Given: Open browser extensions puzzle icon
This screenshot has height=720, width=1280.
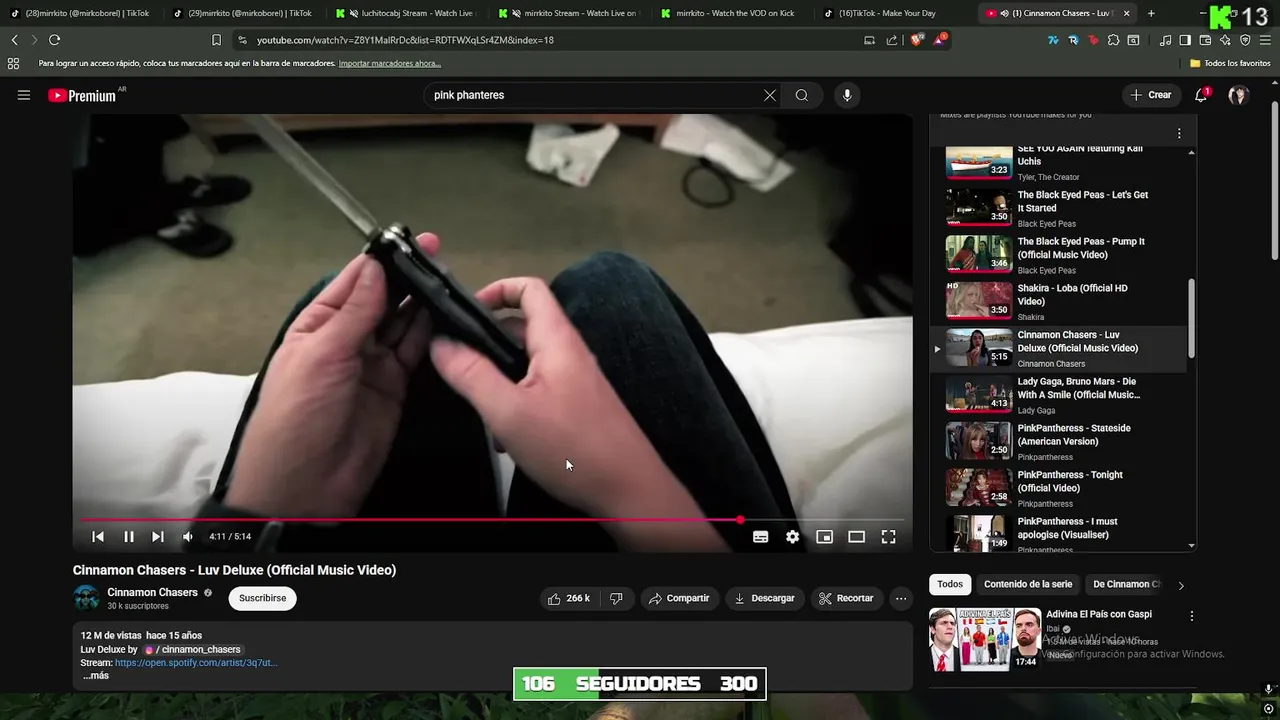Looking at the screenshot, I should [1113, 40].
